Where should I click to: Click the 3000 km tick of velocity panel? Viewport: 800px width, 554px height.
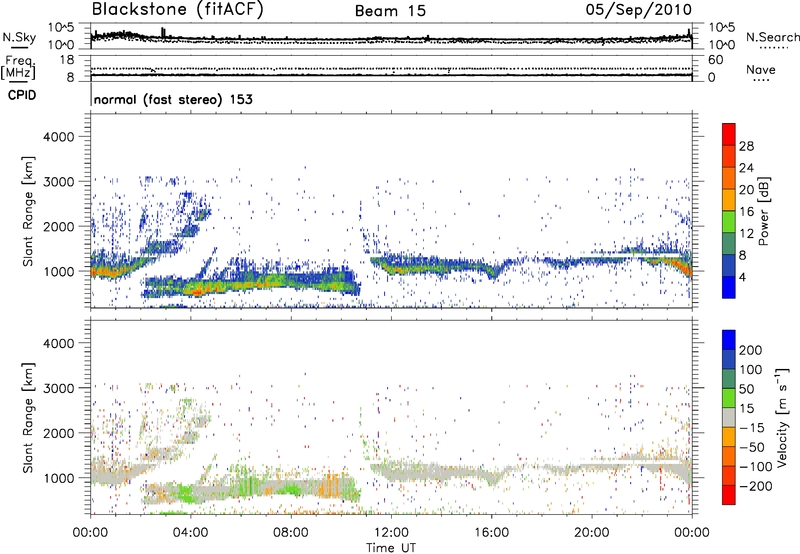click(59, 388)
